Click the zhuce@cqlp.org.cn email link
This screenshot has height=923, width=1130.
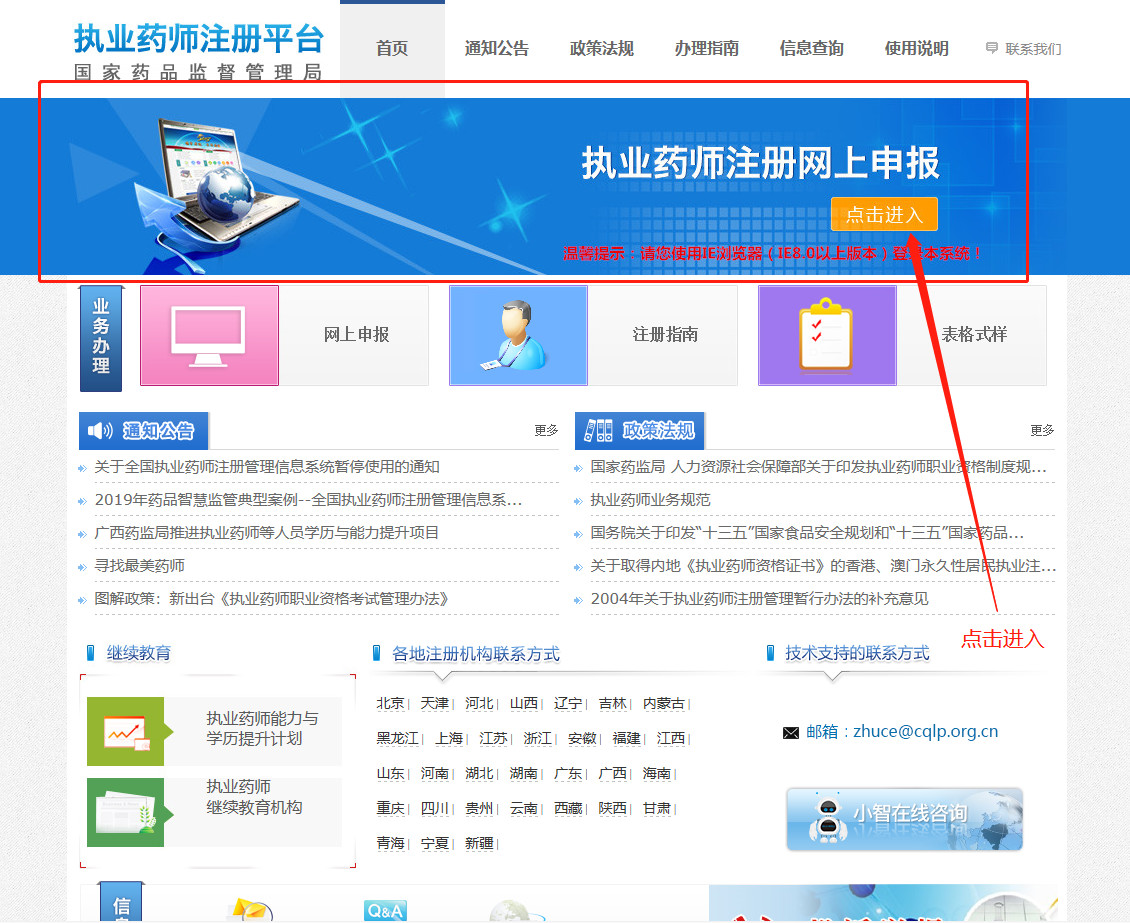[925, 732]
